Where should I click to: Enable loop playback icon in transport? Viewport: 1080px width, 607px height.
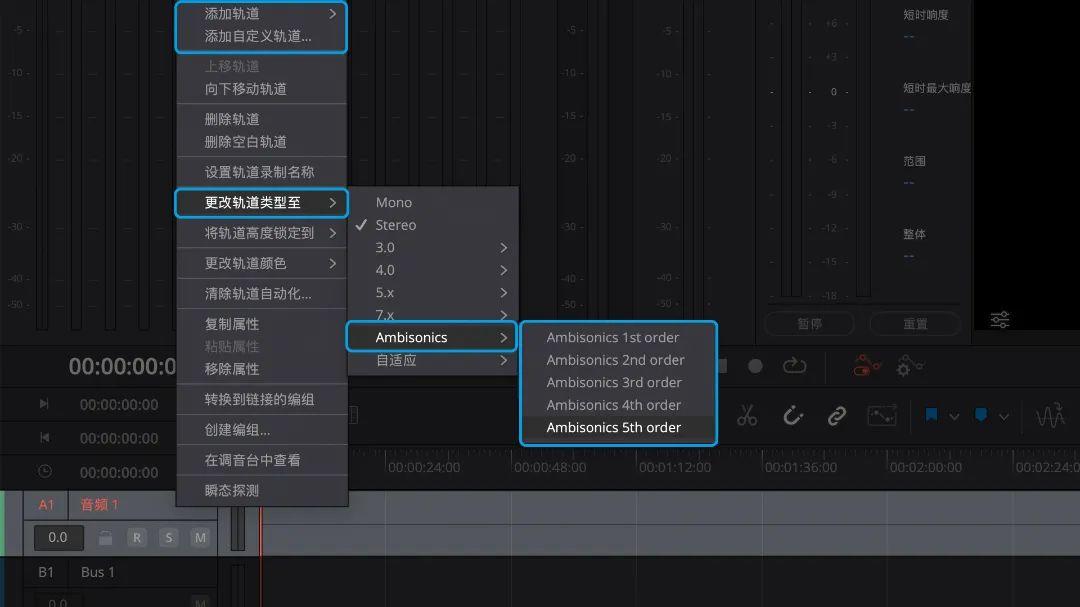click(795, 366)
